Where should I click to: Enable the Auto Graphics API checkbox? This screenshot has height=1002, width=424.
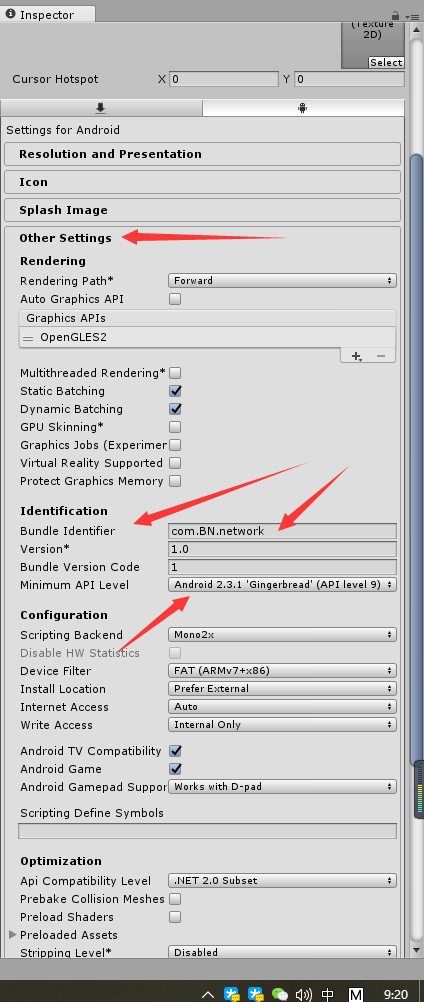174,299
